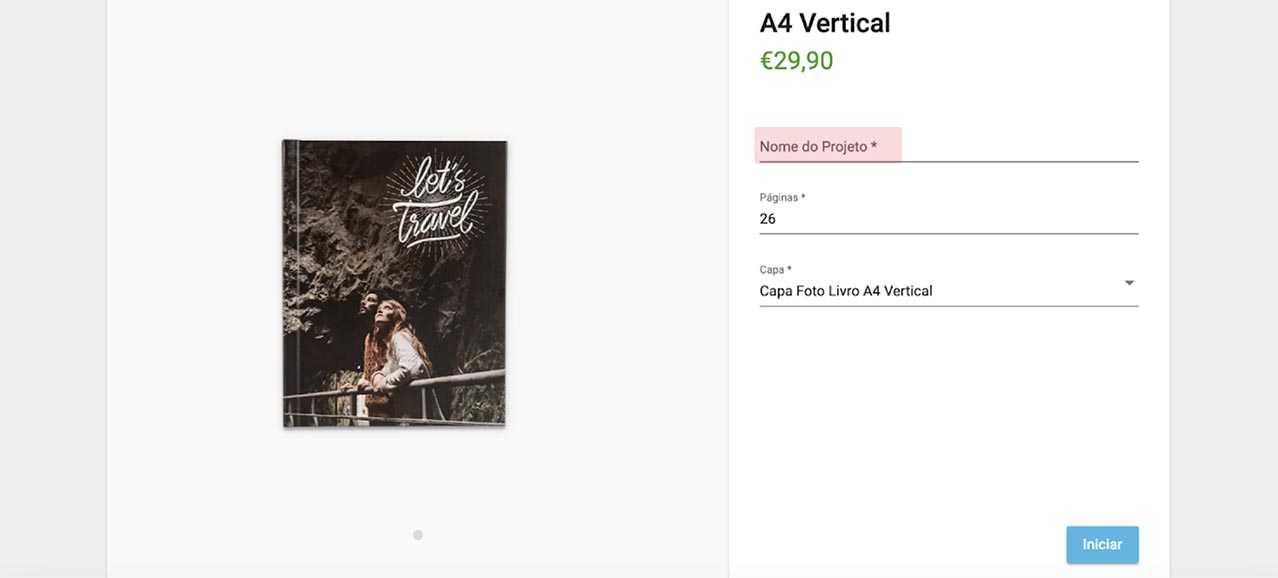This screenshot has width=1278, height=578.
Task: Click the photo book cover image
Action: coord(395,284)
